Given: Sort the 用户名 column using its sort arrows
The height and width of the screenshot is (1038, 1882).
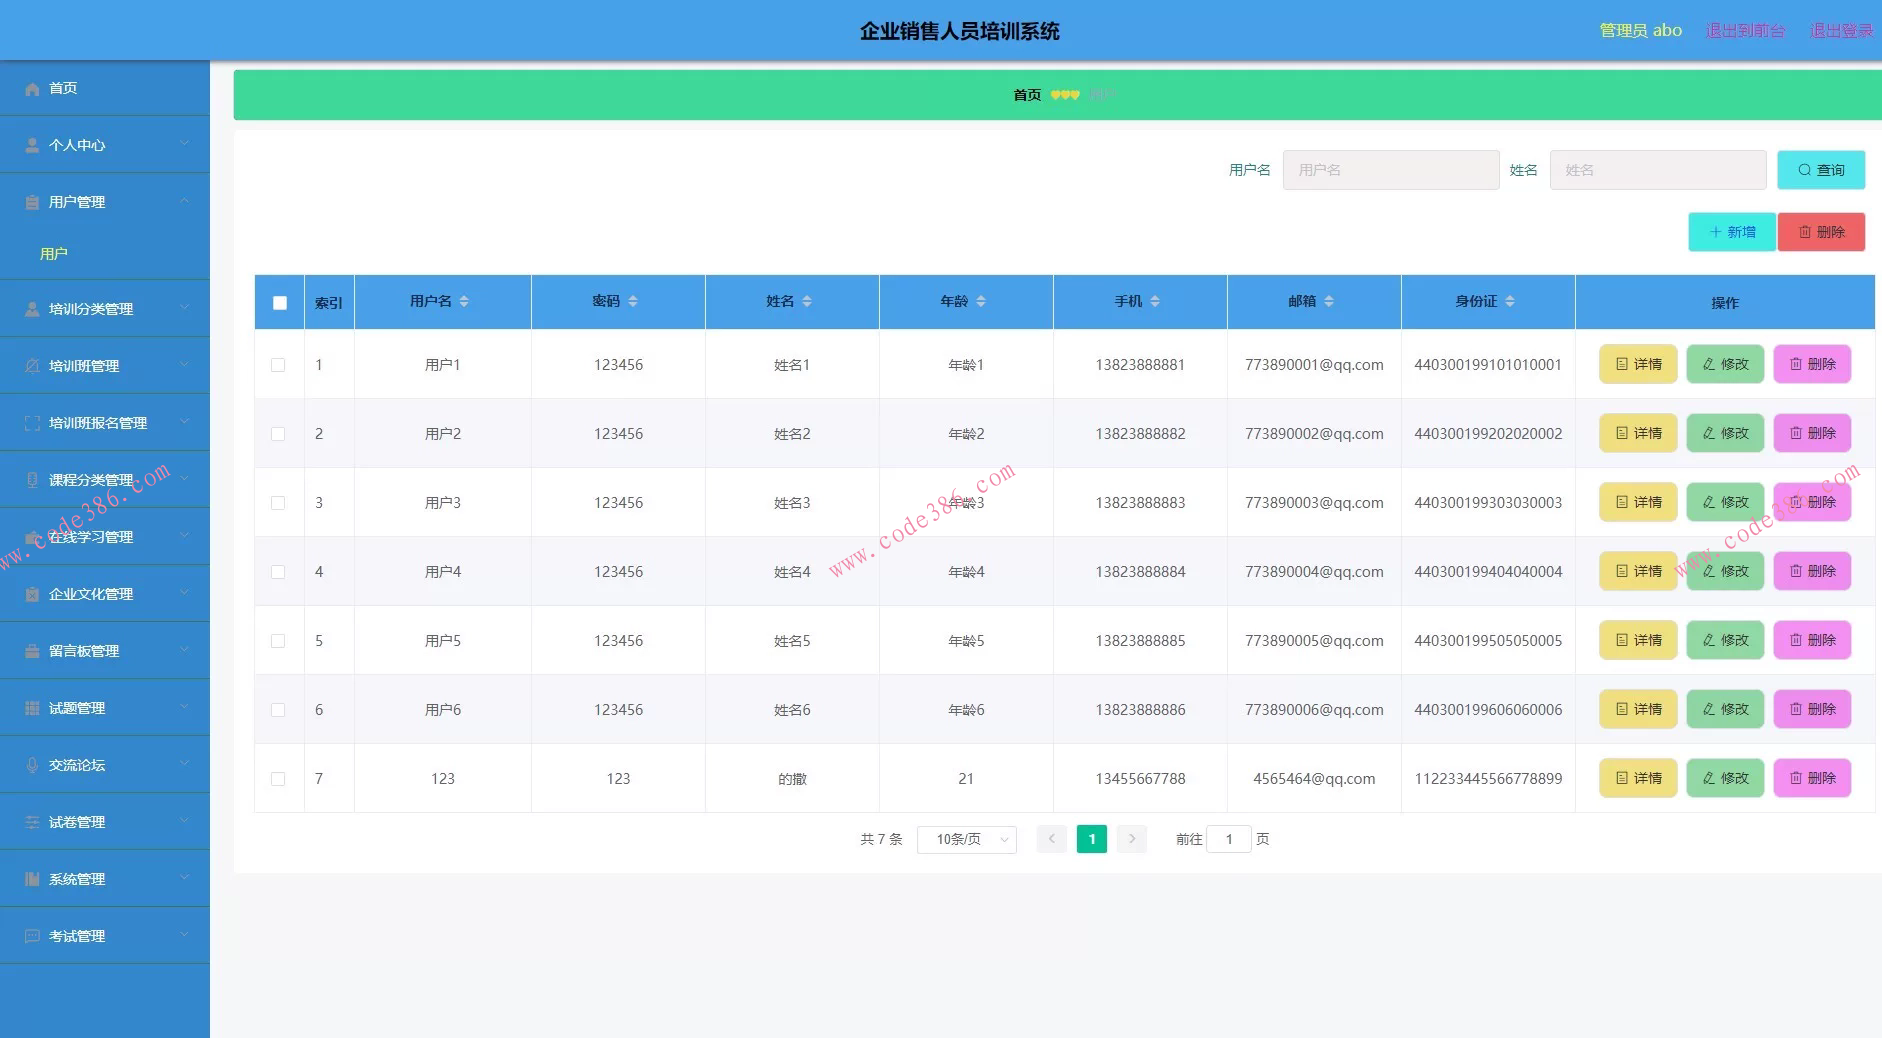Looking at the screenshot, I should point(464,301).
